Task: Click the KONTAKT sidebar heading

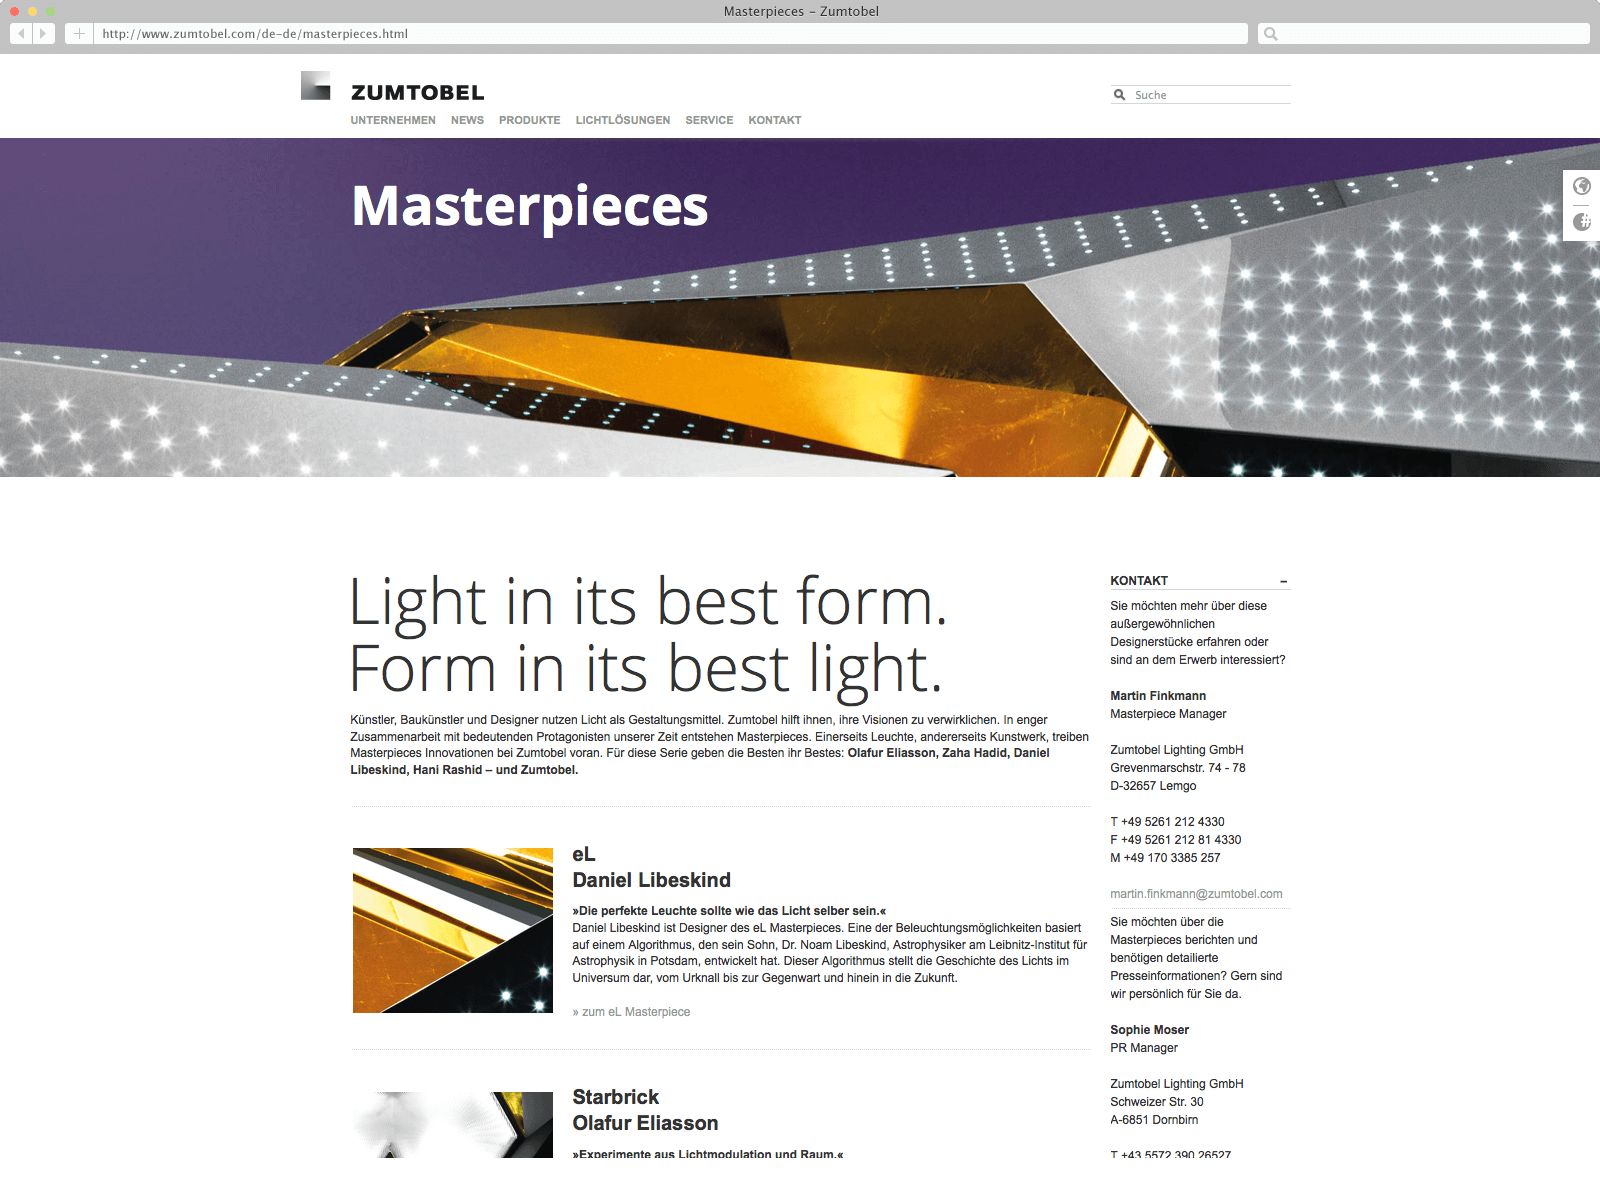Action: click(1139, 581)
